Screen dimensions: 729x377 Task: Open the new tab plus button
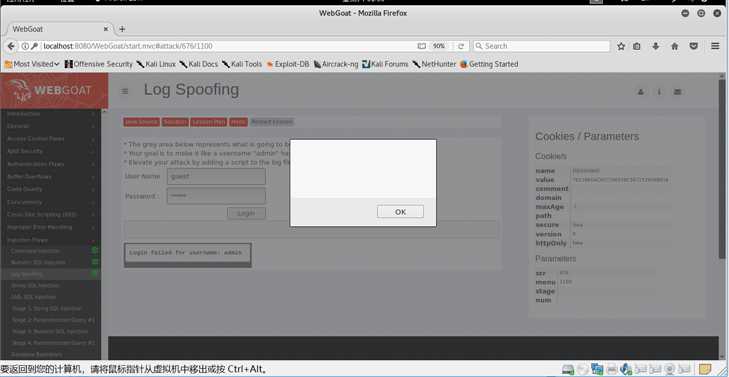[122, 29]
